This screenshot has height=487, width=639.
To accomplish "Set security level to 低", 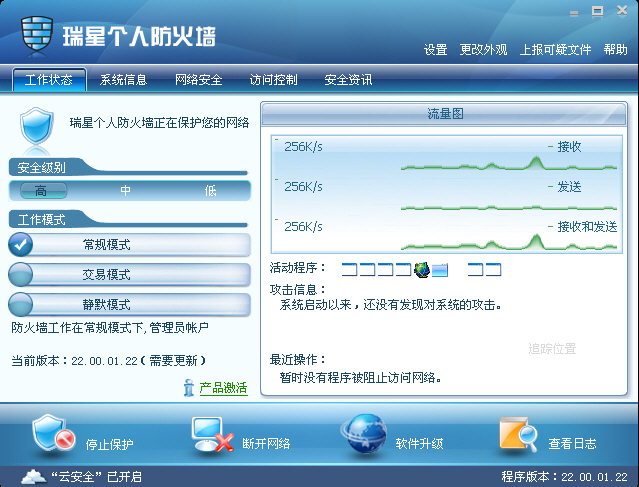I will tap(210, 190).
